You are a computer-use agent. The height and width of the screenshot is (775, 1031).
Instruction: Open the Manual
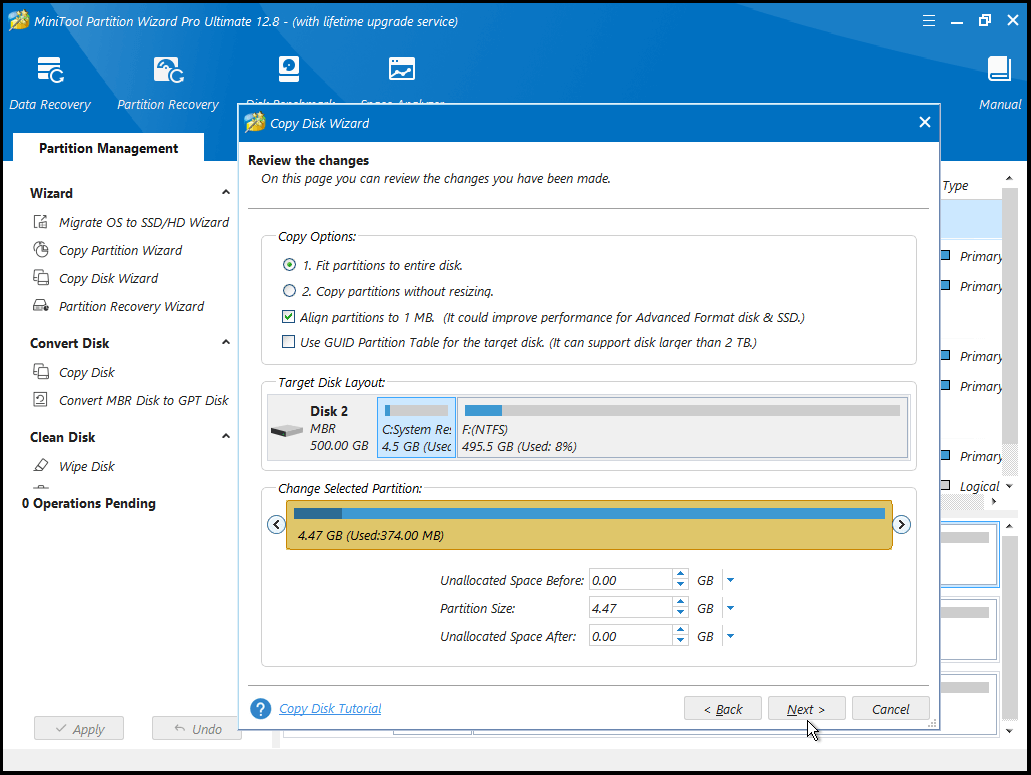coord(999,80)
